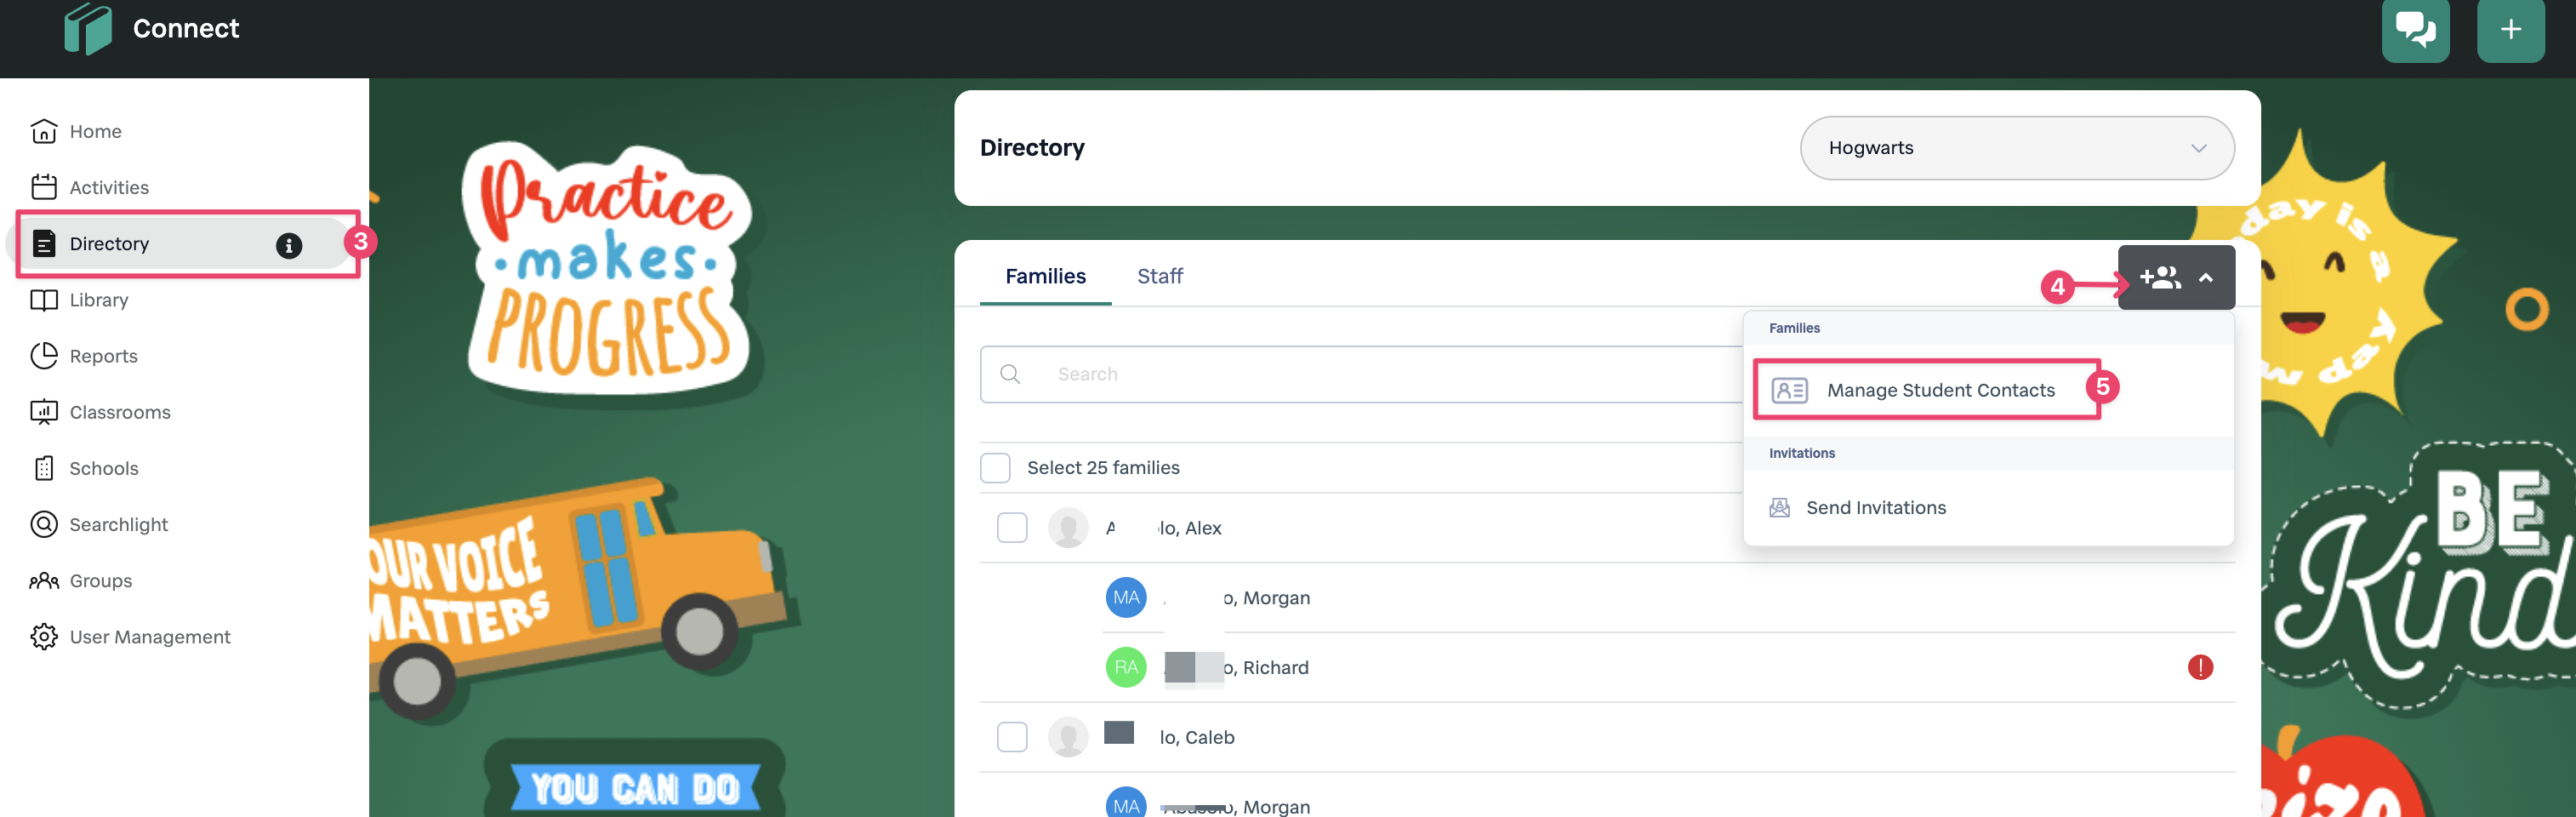Check the box for the Caleb family
This screenshot has width=2576, height=817.
coord(1012,737)
